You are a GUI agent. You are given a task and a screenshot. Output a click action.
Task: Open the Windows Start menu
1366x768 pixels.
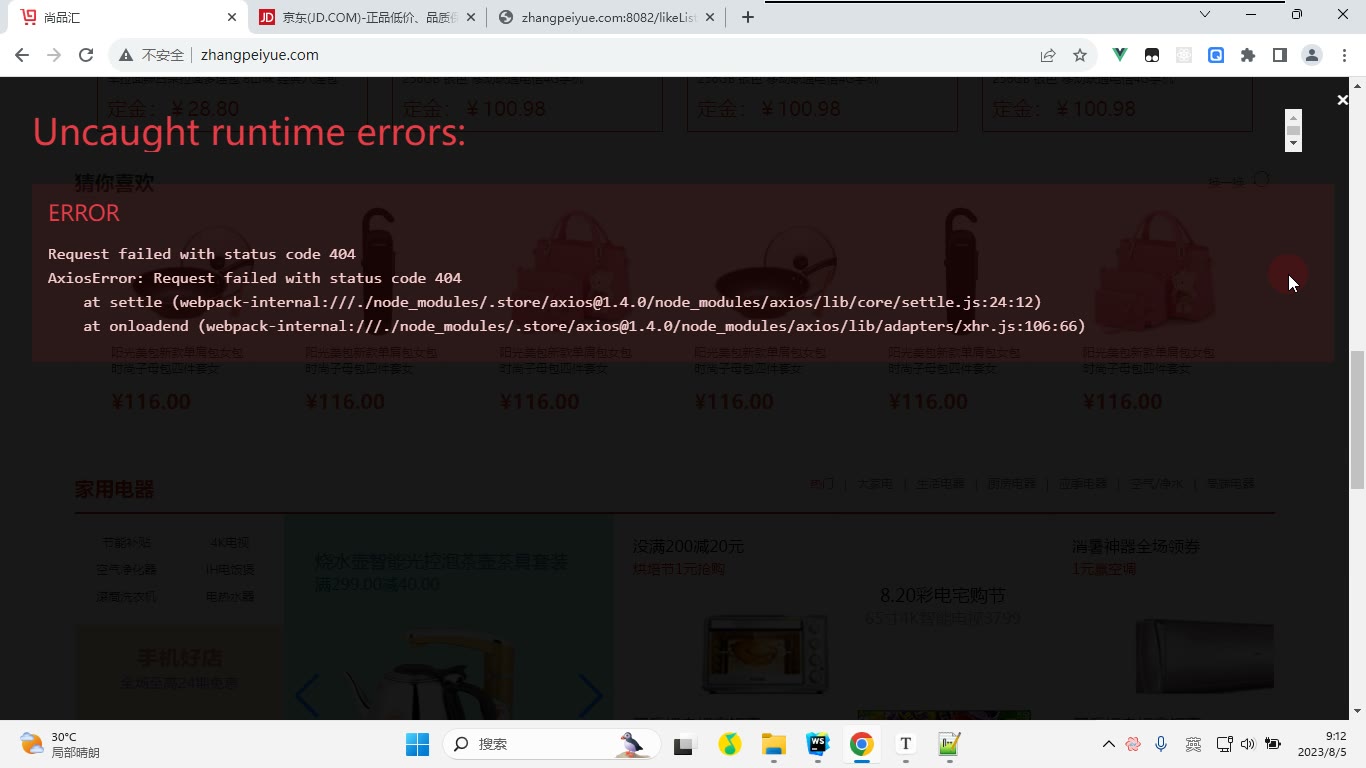pos(417,744)
